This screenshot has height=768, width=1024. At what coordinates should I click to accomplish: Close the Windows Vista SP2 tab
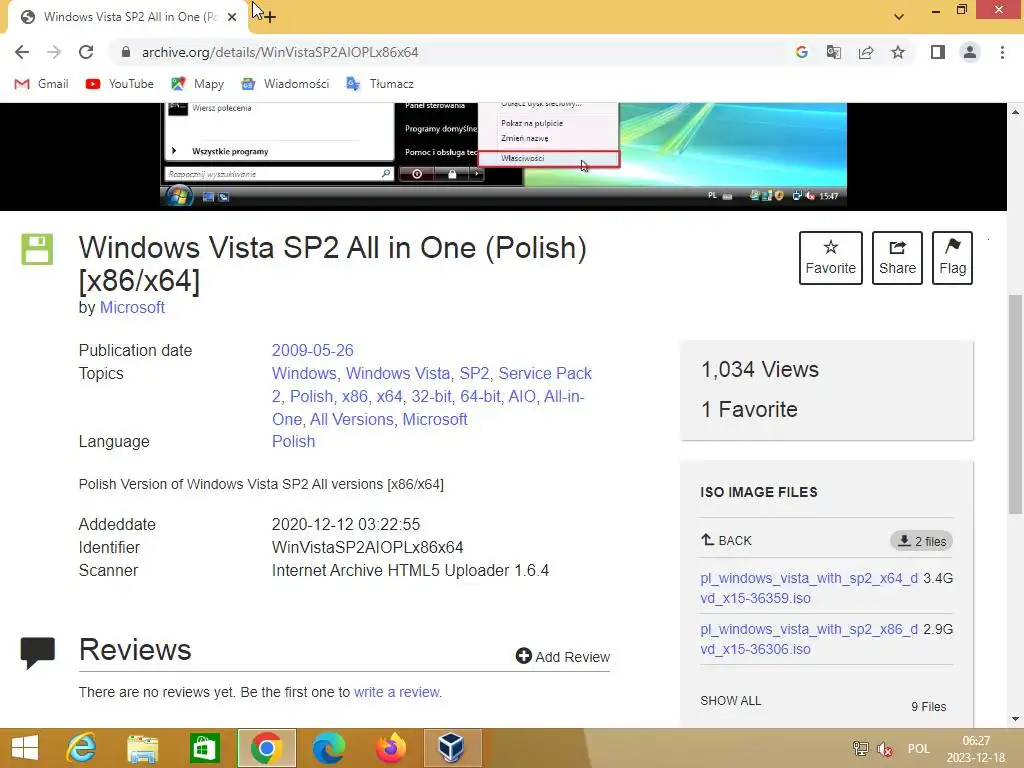pyautogui.click(x=232, y=17)
